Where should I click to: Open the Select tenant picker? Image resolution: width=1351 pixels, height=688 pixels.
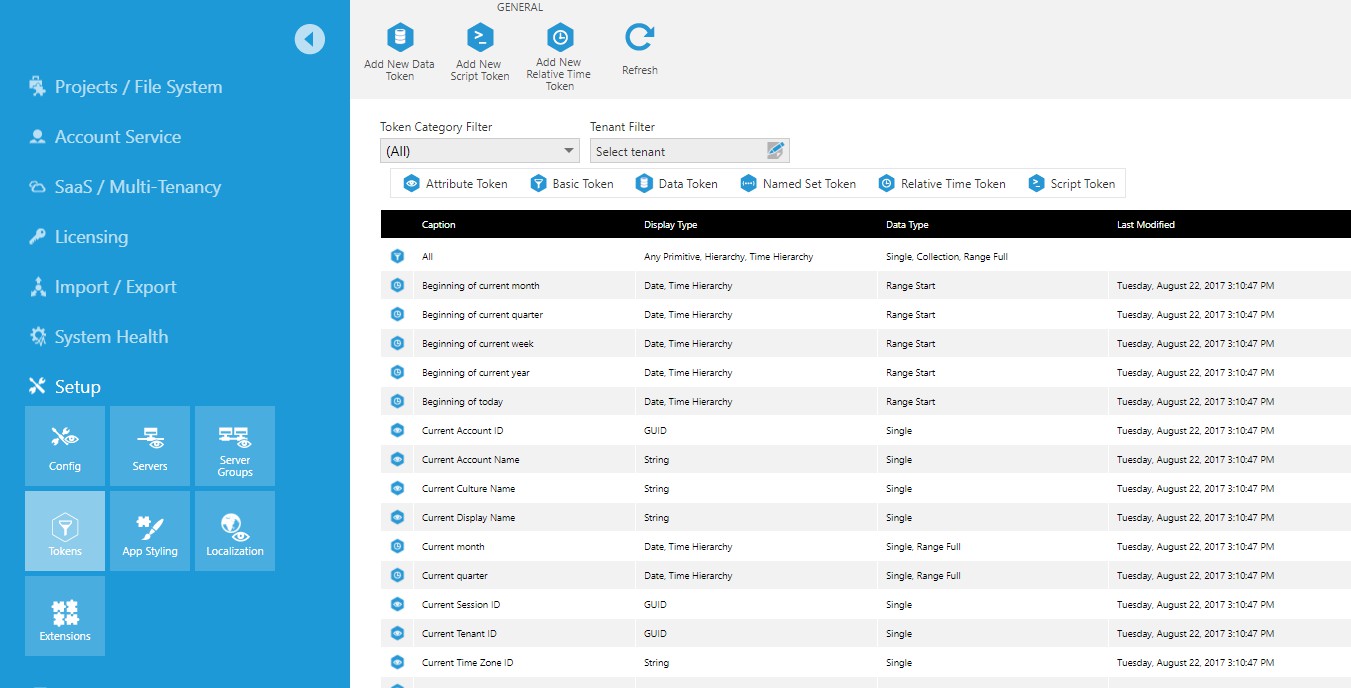(688, 150)
